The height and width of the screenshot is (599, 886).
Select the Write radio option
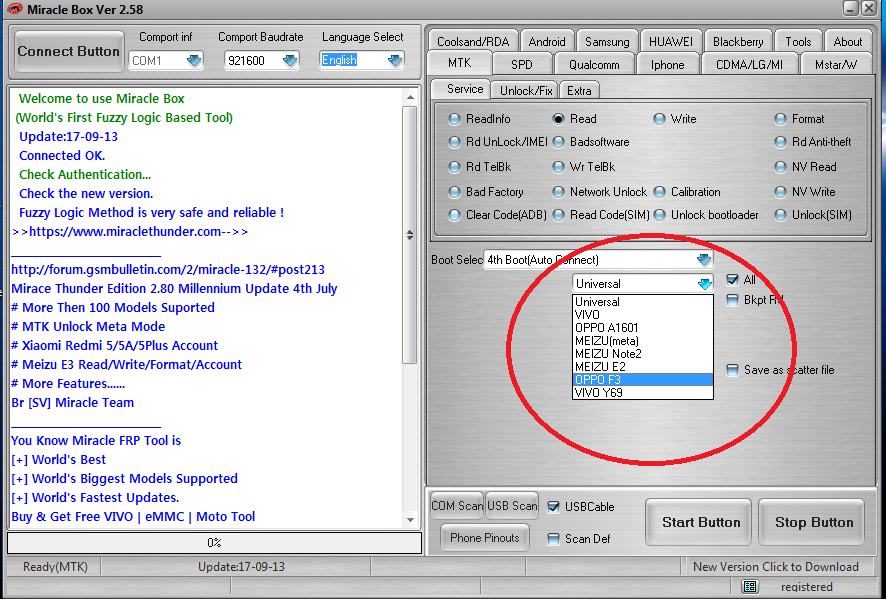coord(659,119)
